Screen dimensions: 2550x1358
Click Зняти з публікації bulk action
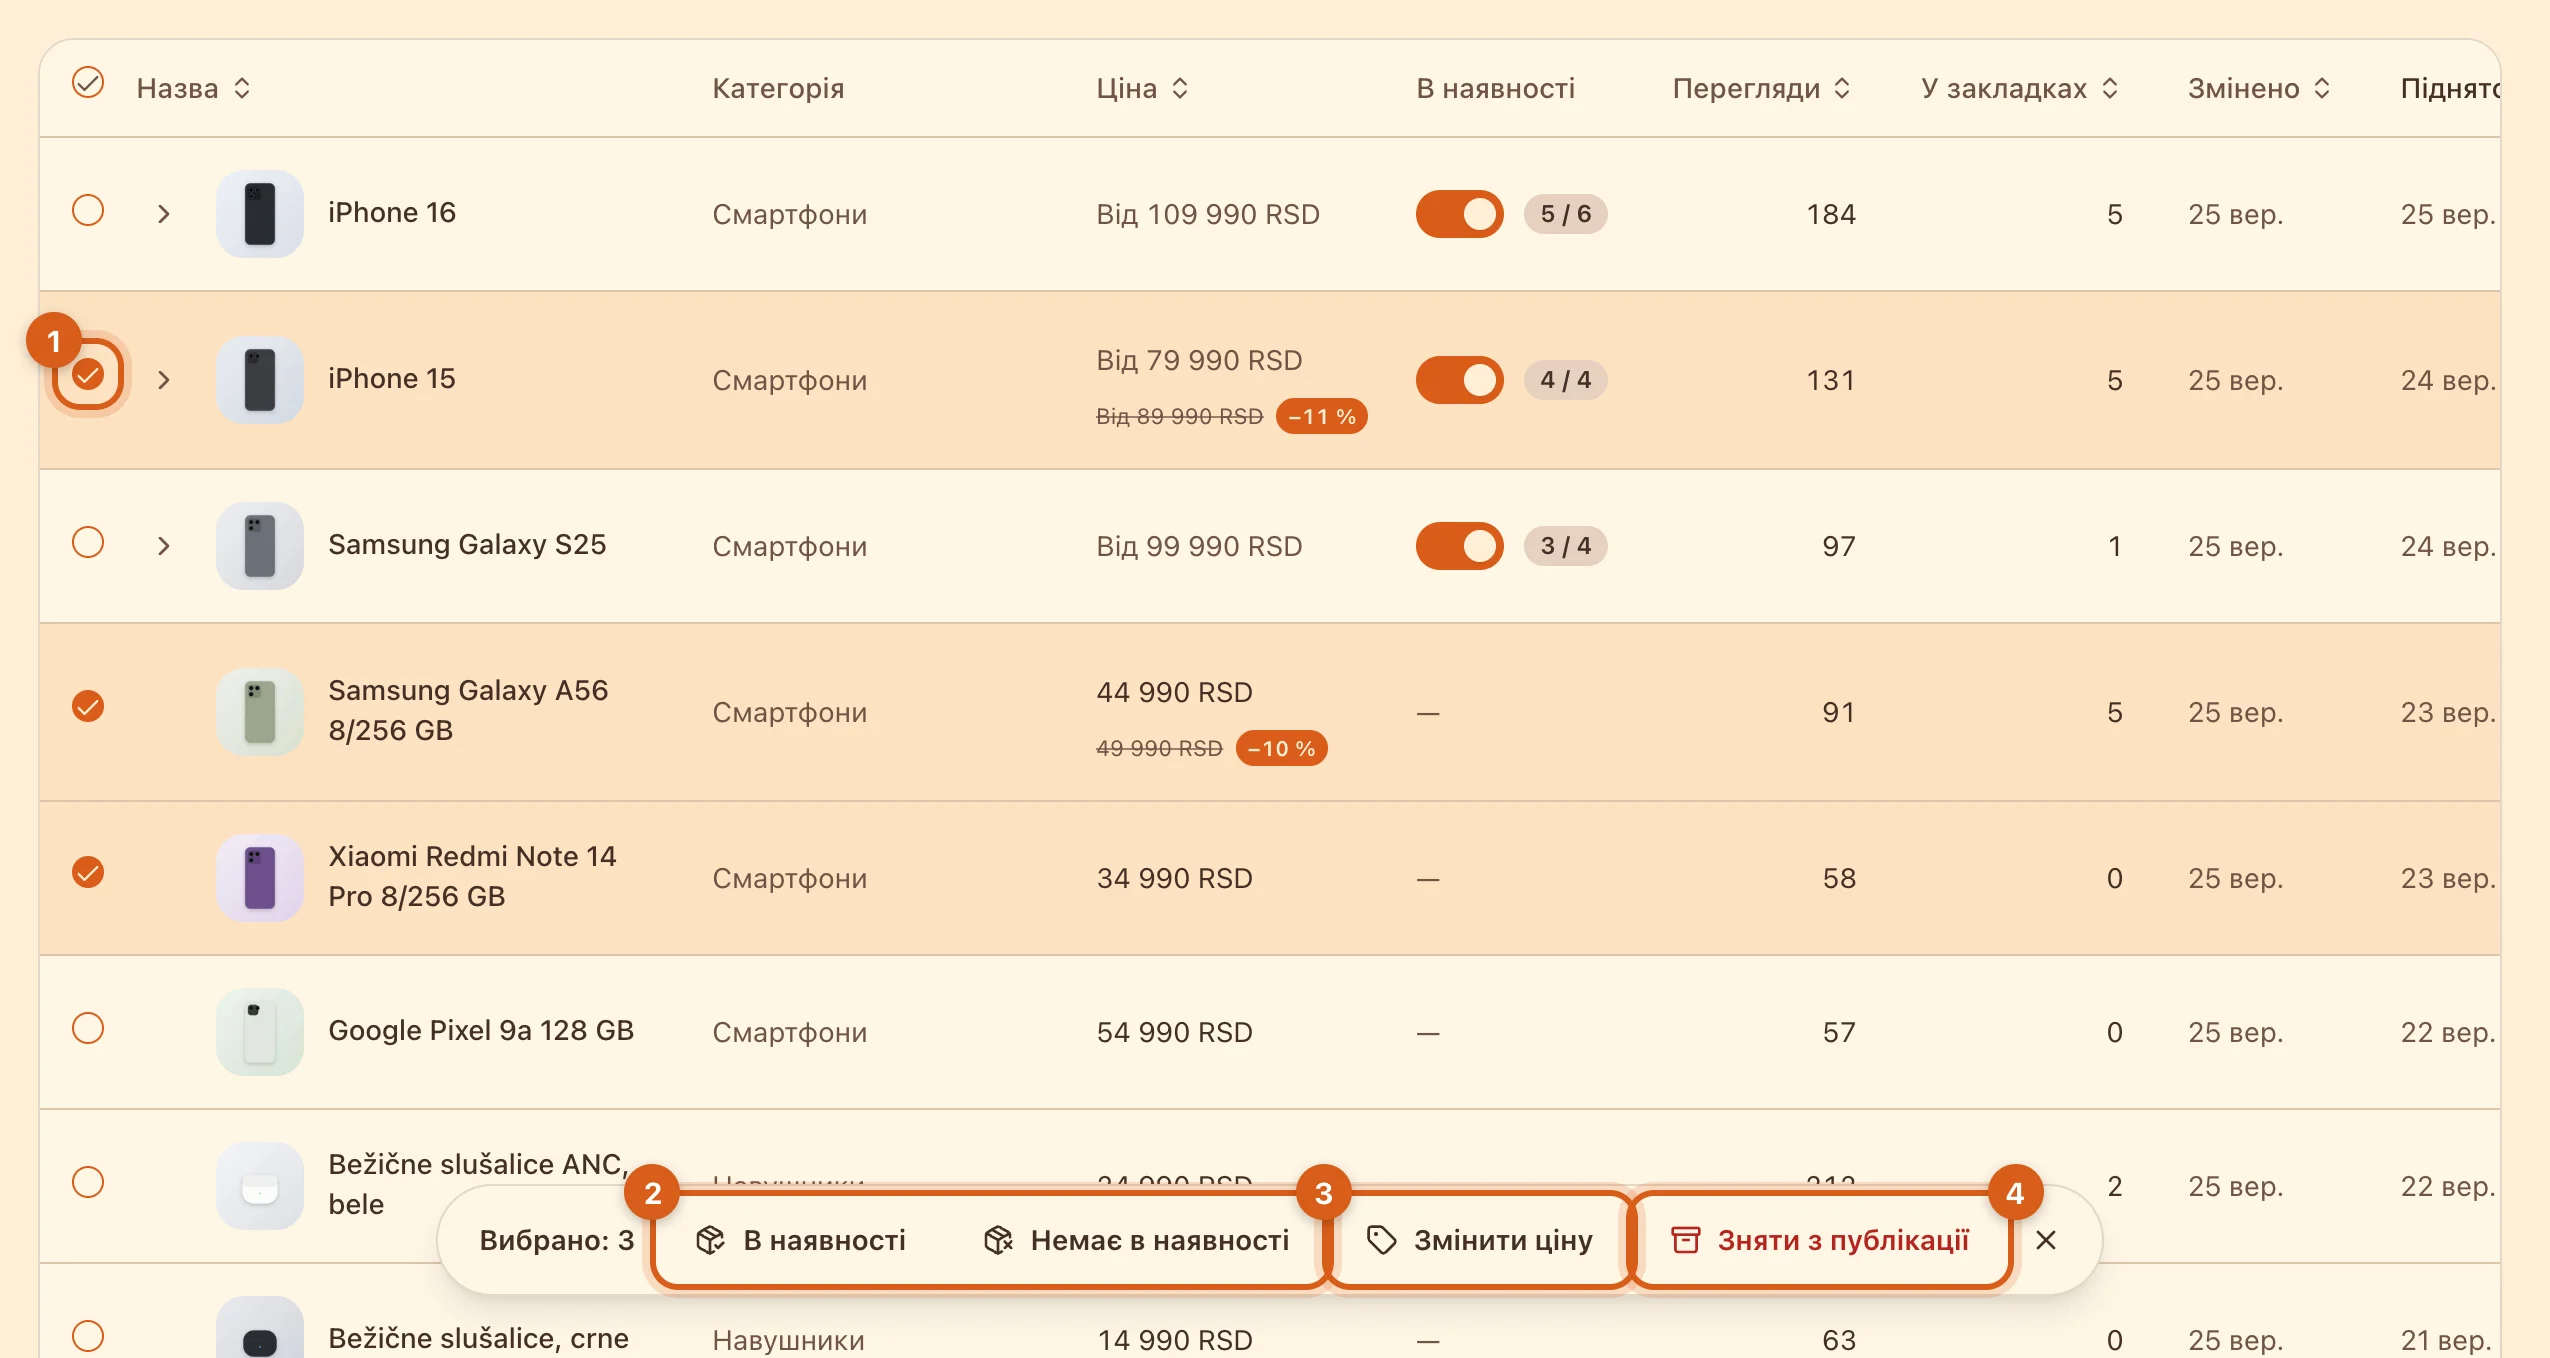click(x=1820, y=1241)
